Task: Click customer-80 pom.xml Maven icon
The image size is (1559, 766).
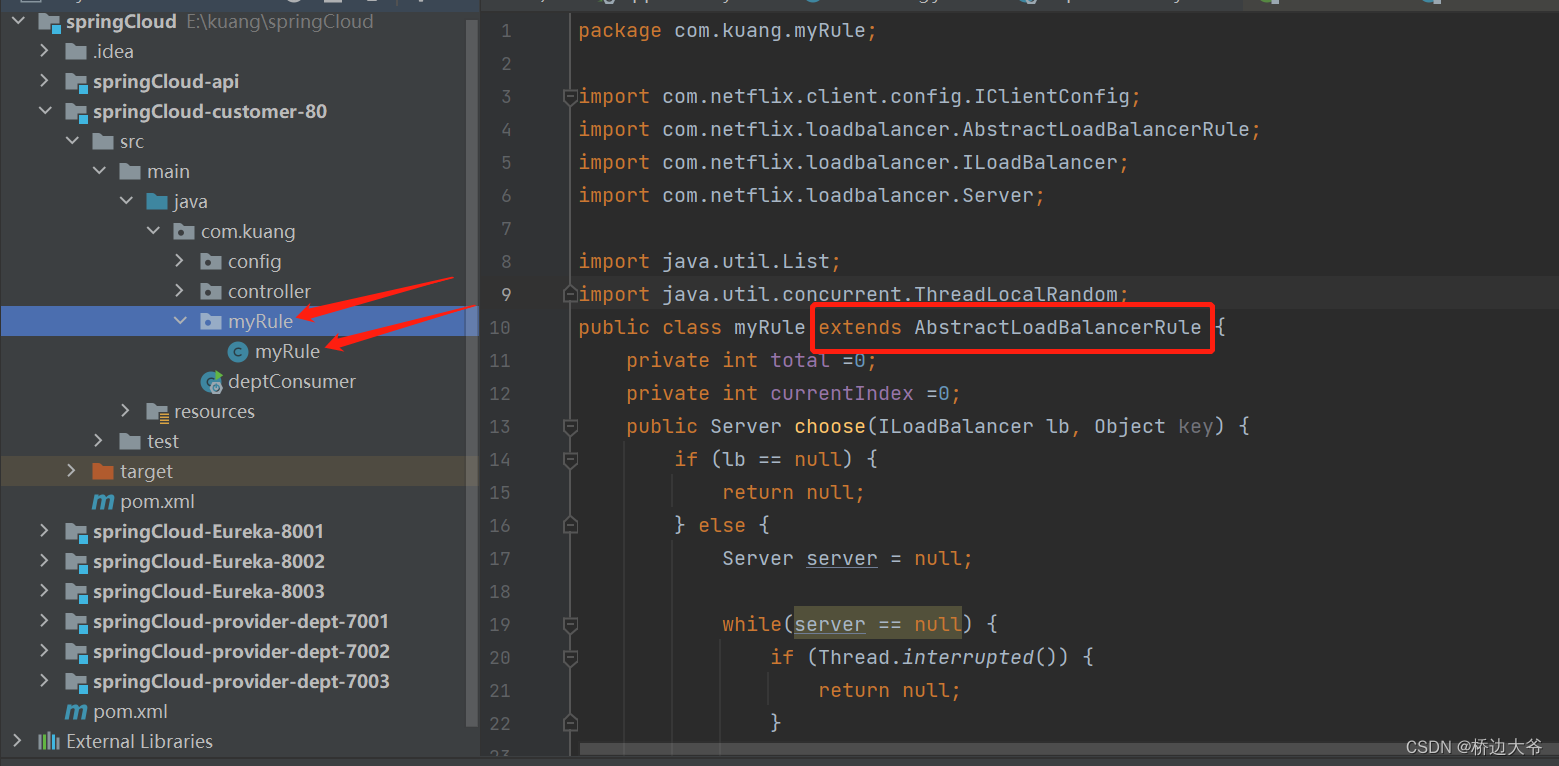Action: [103, 501]
